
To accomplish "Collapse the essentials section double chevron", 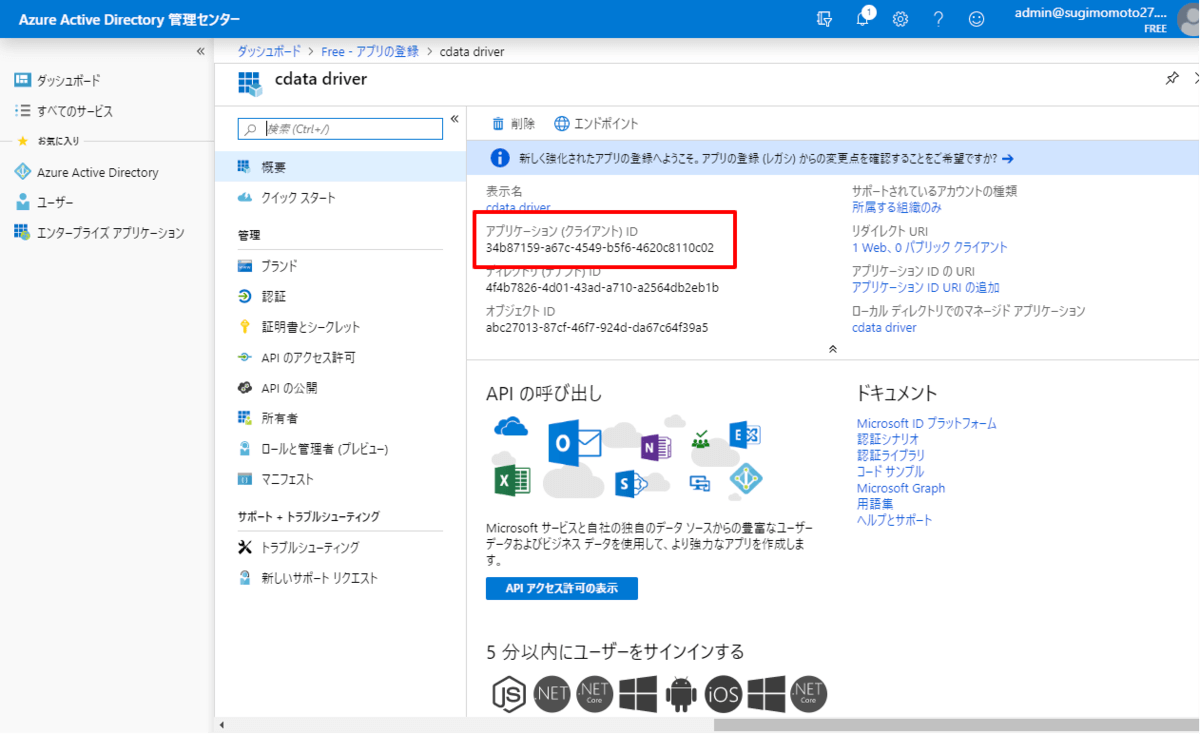I will [832, 349].
